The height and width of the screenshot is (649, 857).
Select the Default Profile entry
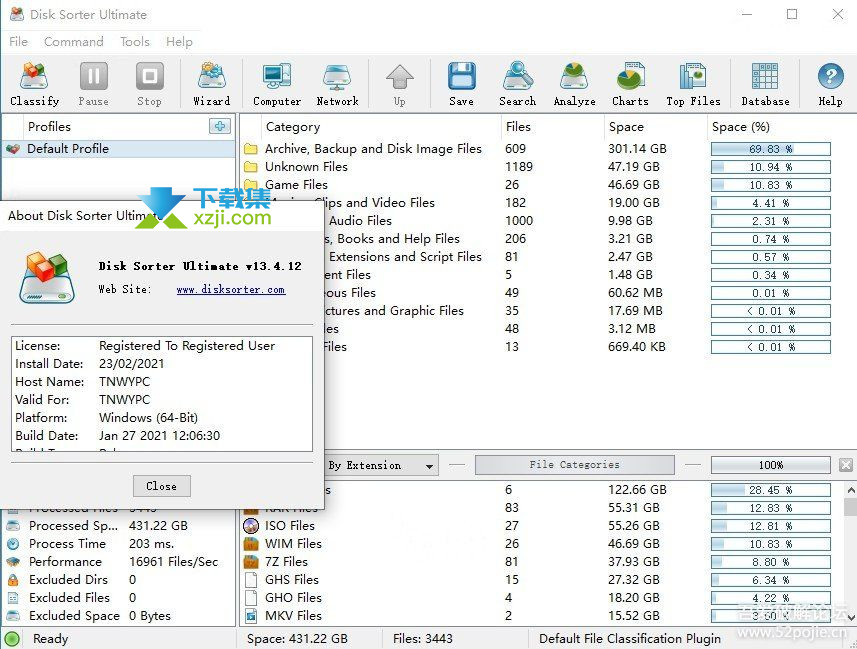coord(118,149)
